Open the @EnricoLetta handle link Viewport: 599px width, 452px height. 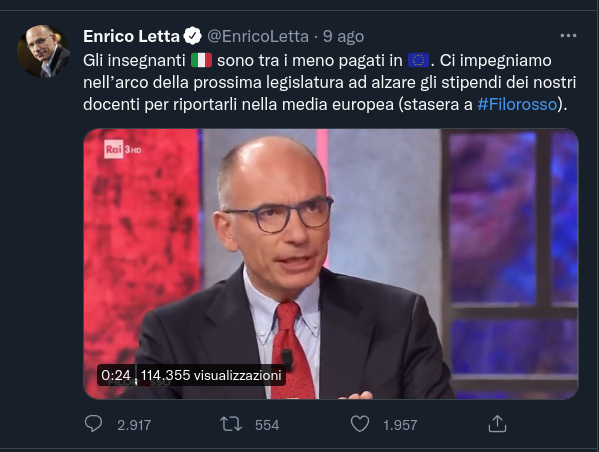point(258,37)
